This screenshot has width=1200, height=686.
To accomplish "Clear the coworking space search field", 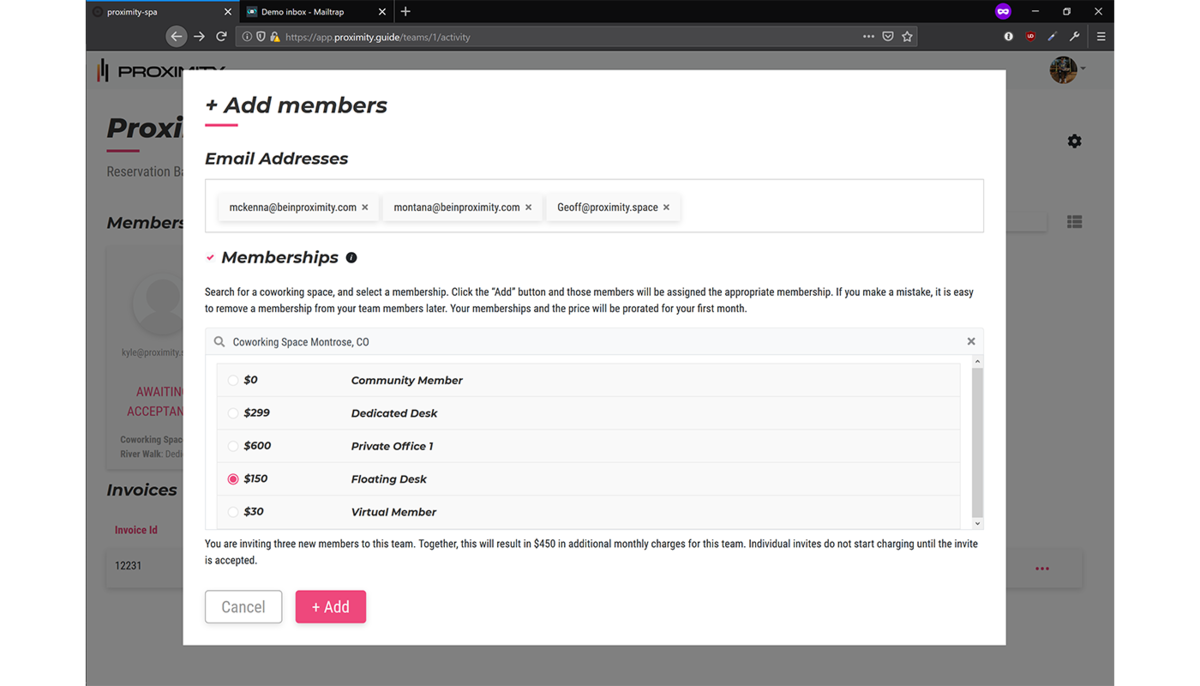I will tap(971, 342).
